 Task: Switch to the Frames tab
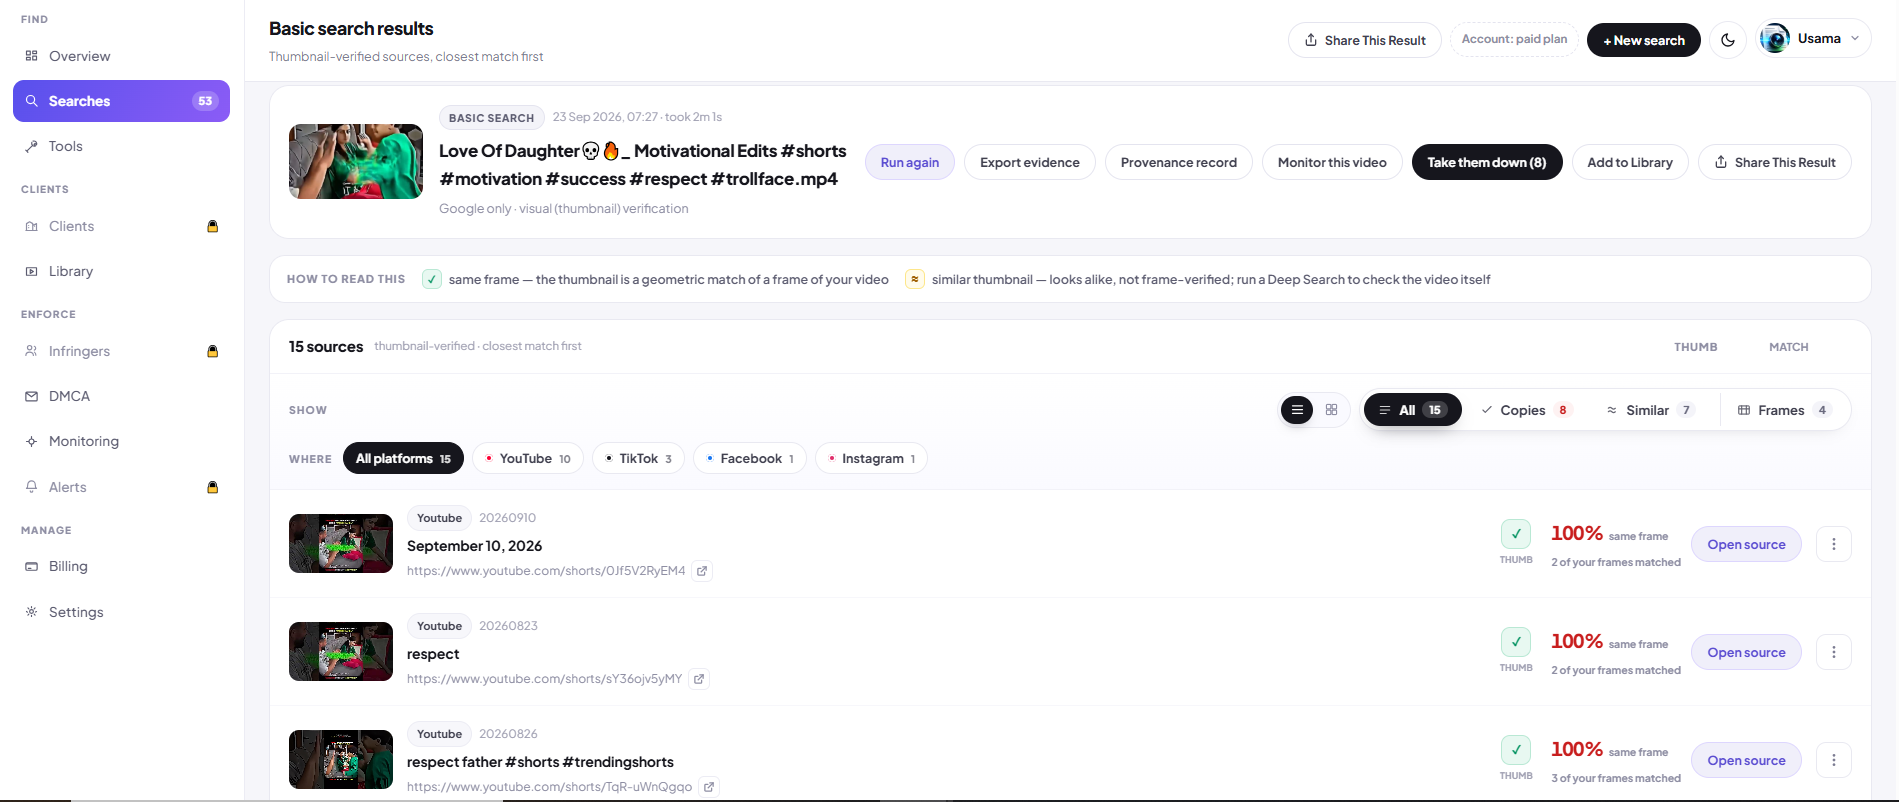(1785, 410)
